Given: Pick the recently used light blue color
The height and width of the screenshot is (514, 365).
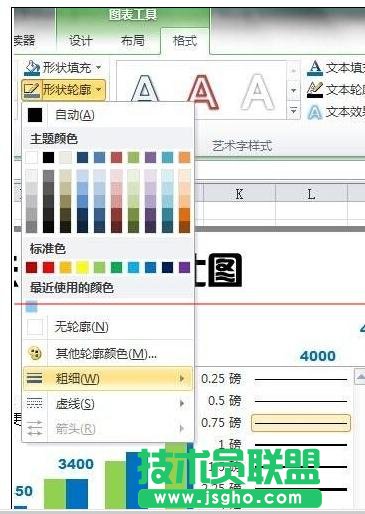Looking at the screenshot, I should click(x=32, y=306).
